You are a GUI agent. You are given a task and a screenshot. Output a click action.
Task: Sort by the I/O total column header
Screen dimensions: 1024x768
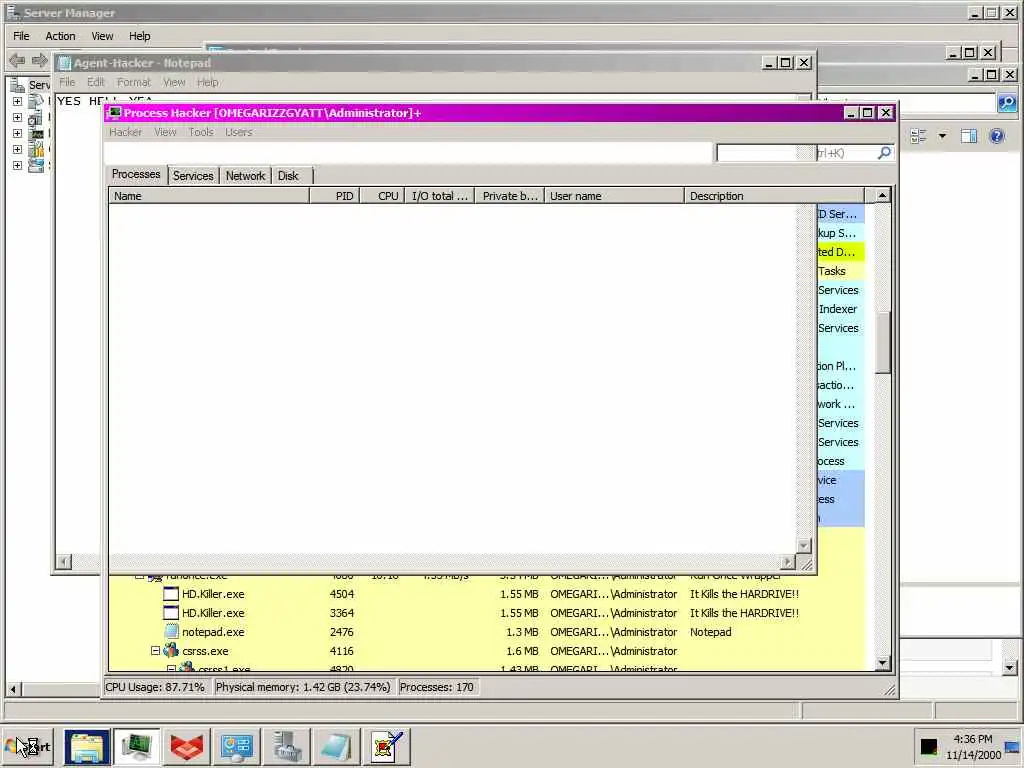pos(440,196)
